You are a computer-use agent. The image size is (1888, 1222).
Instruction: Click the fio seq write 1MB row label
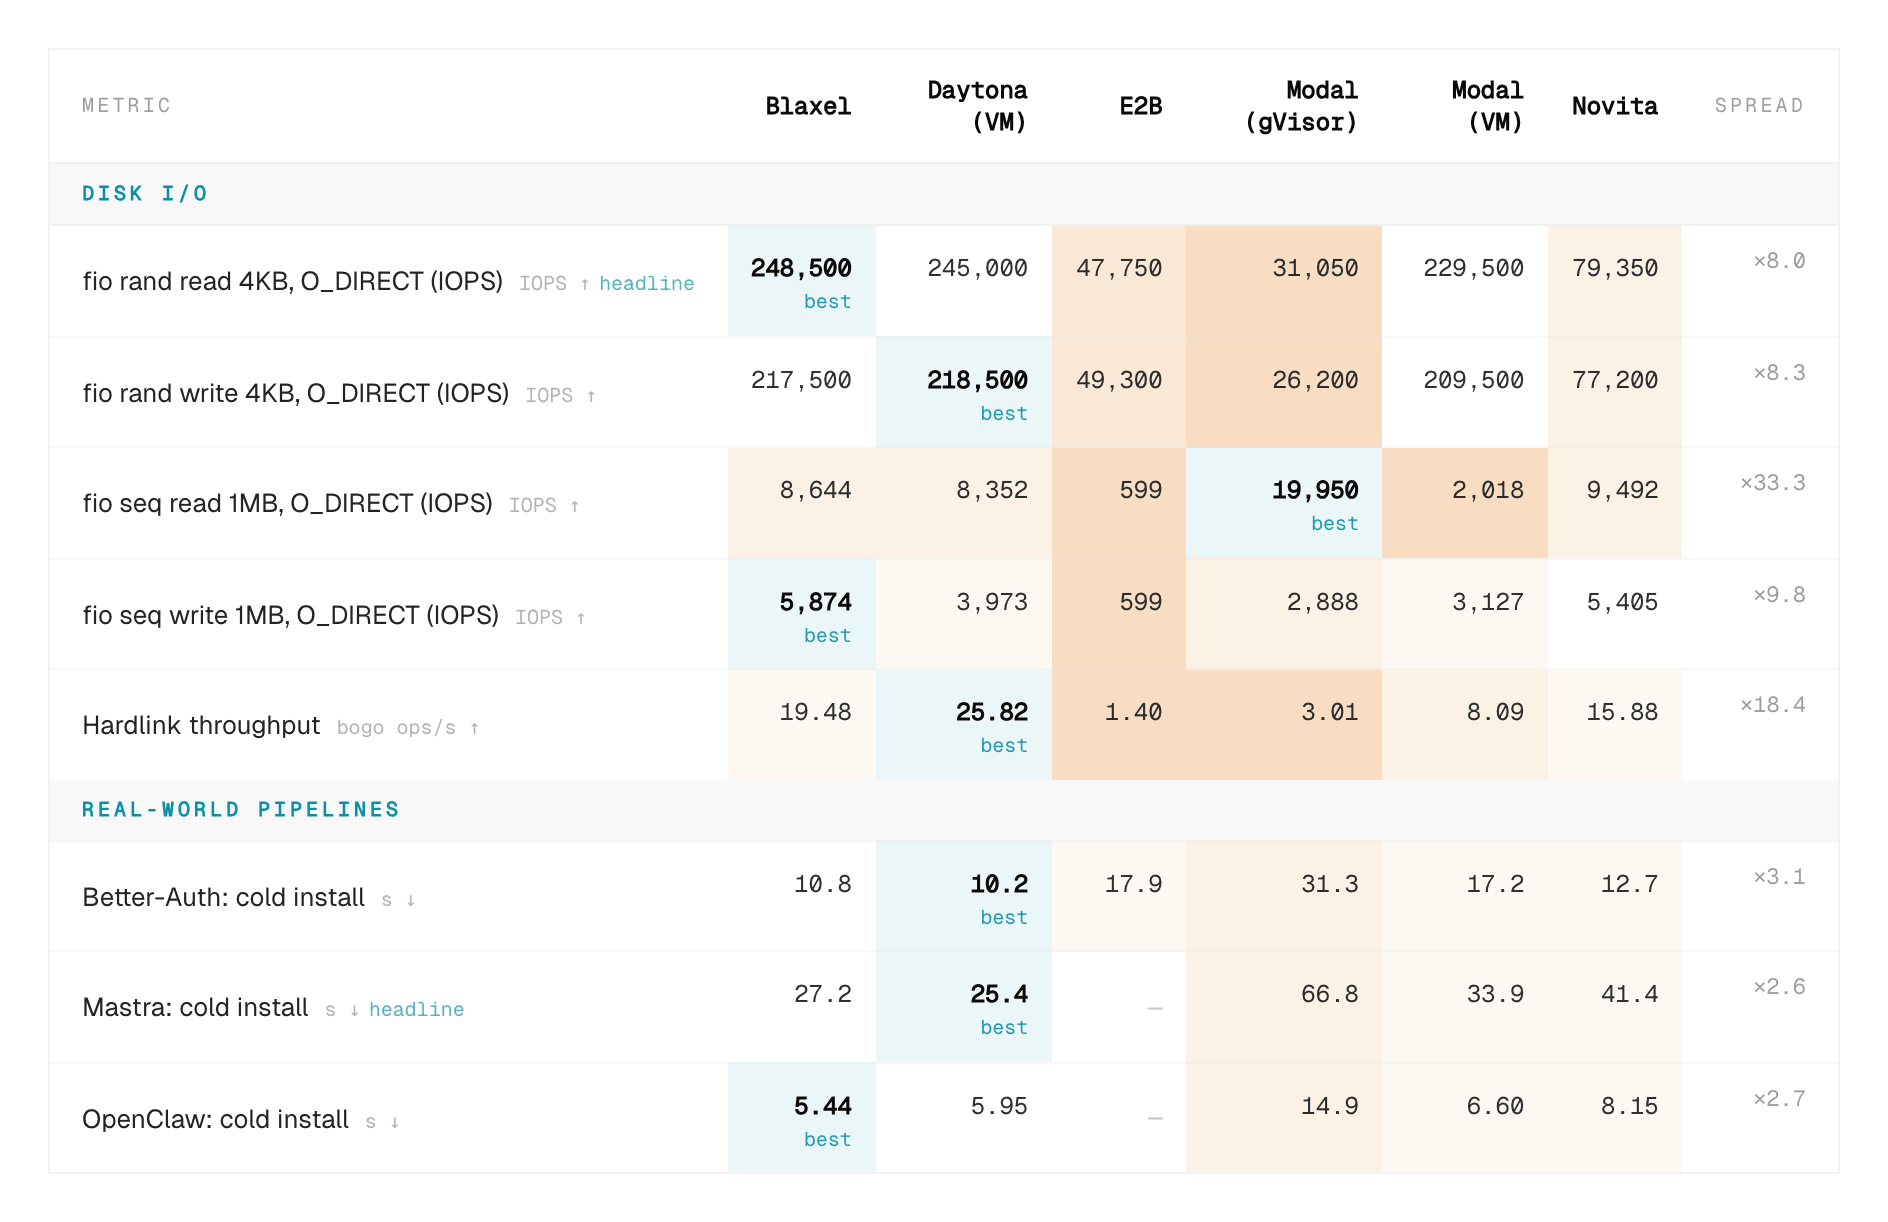[290, 616]
